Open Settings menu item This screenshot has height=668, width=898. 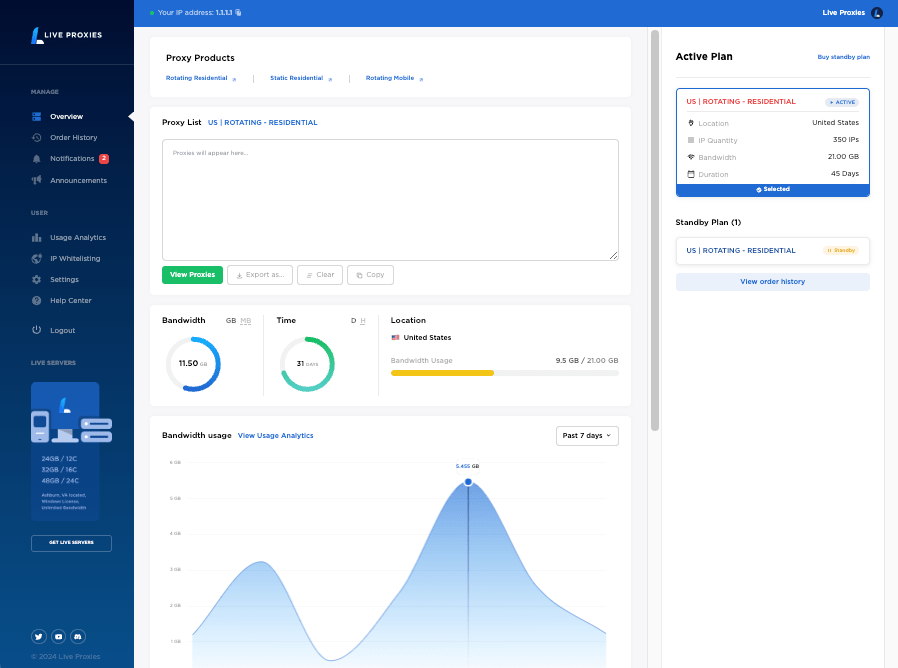[66, 280]
